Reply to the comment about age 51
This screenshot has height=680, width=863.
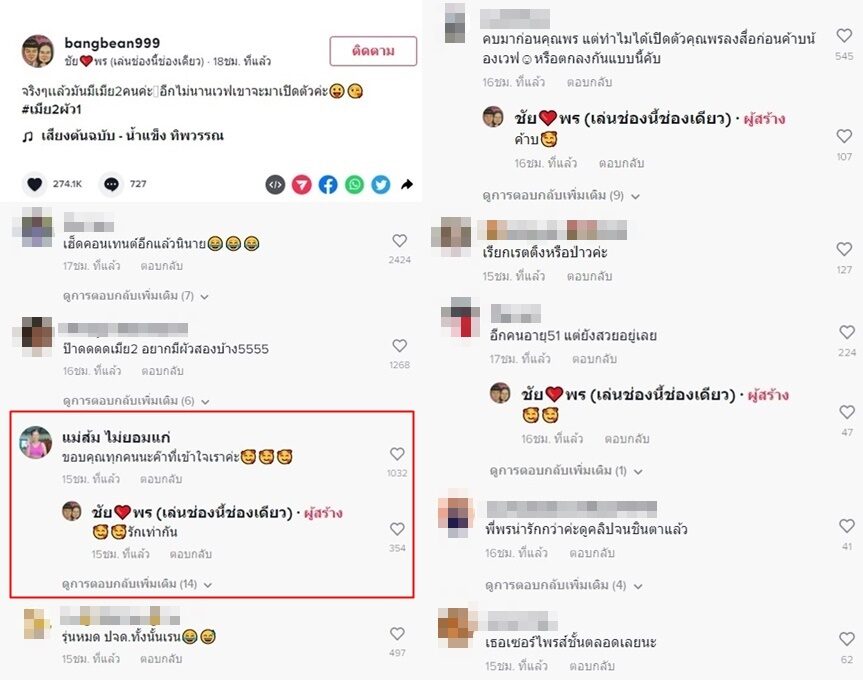pos(594,359)
